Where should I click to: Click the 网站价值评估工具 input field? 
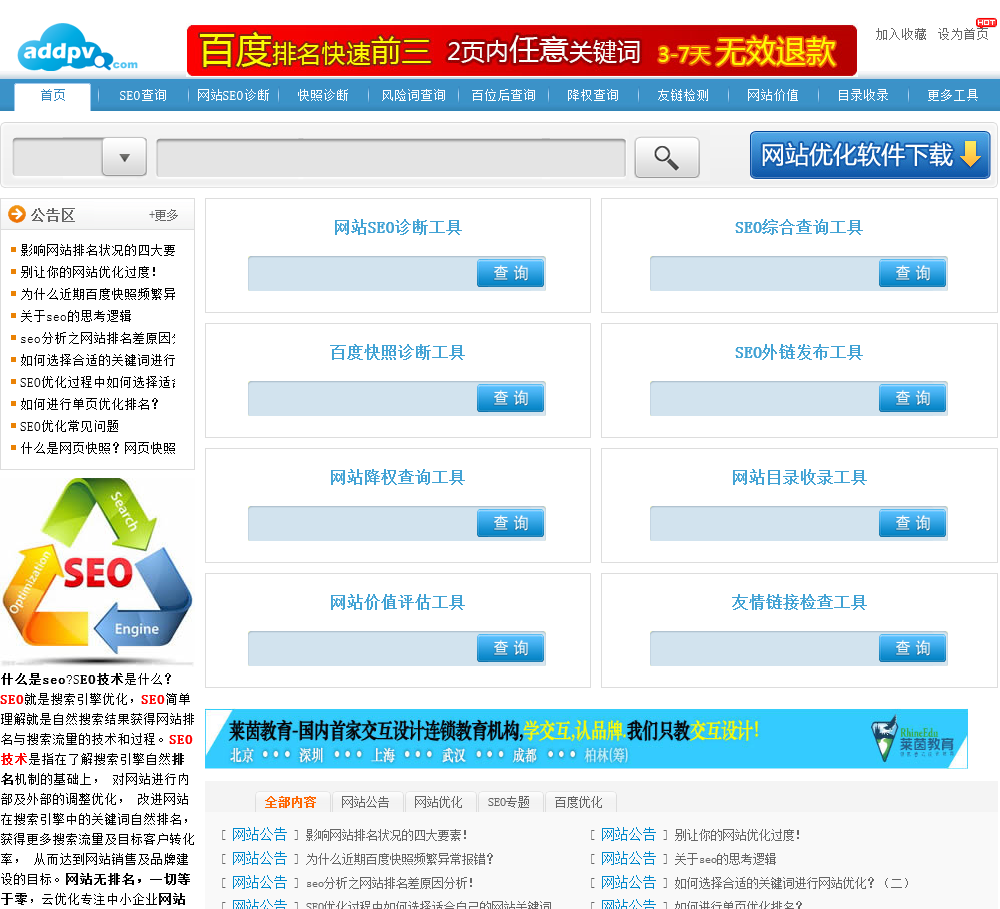coord(362,648)
